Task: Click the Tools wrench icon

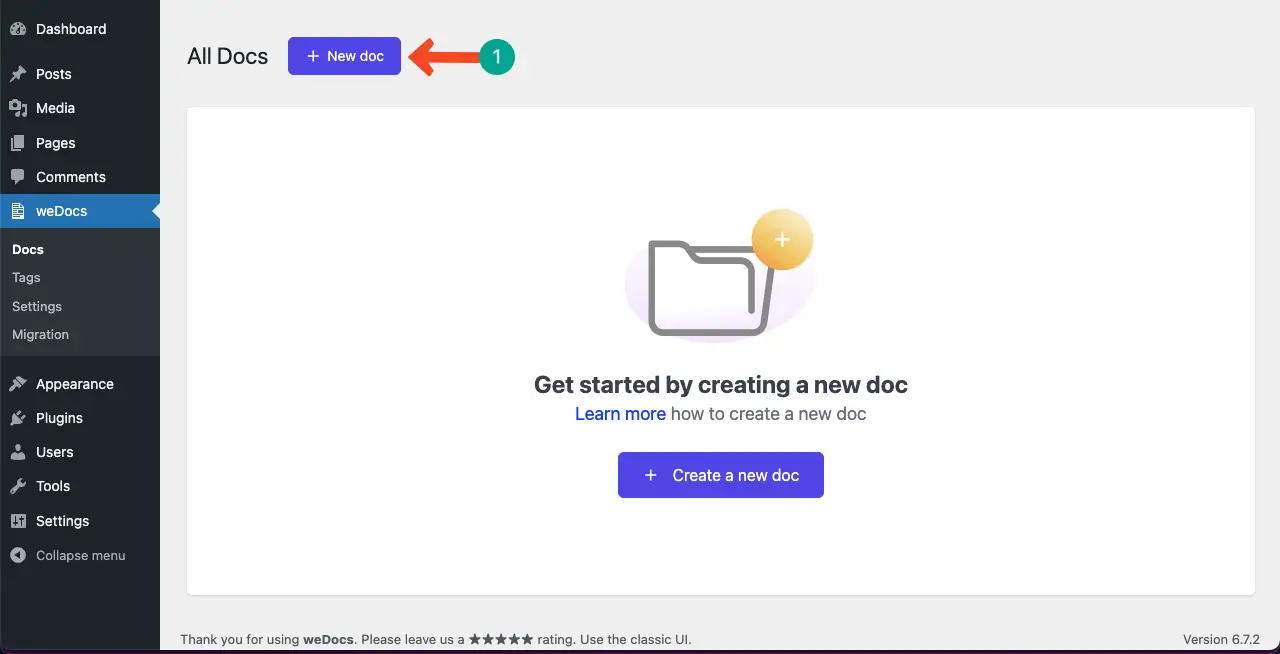Action: (18, 486)
